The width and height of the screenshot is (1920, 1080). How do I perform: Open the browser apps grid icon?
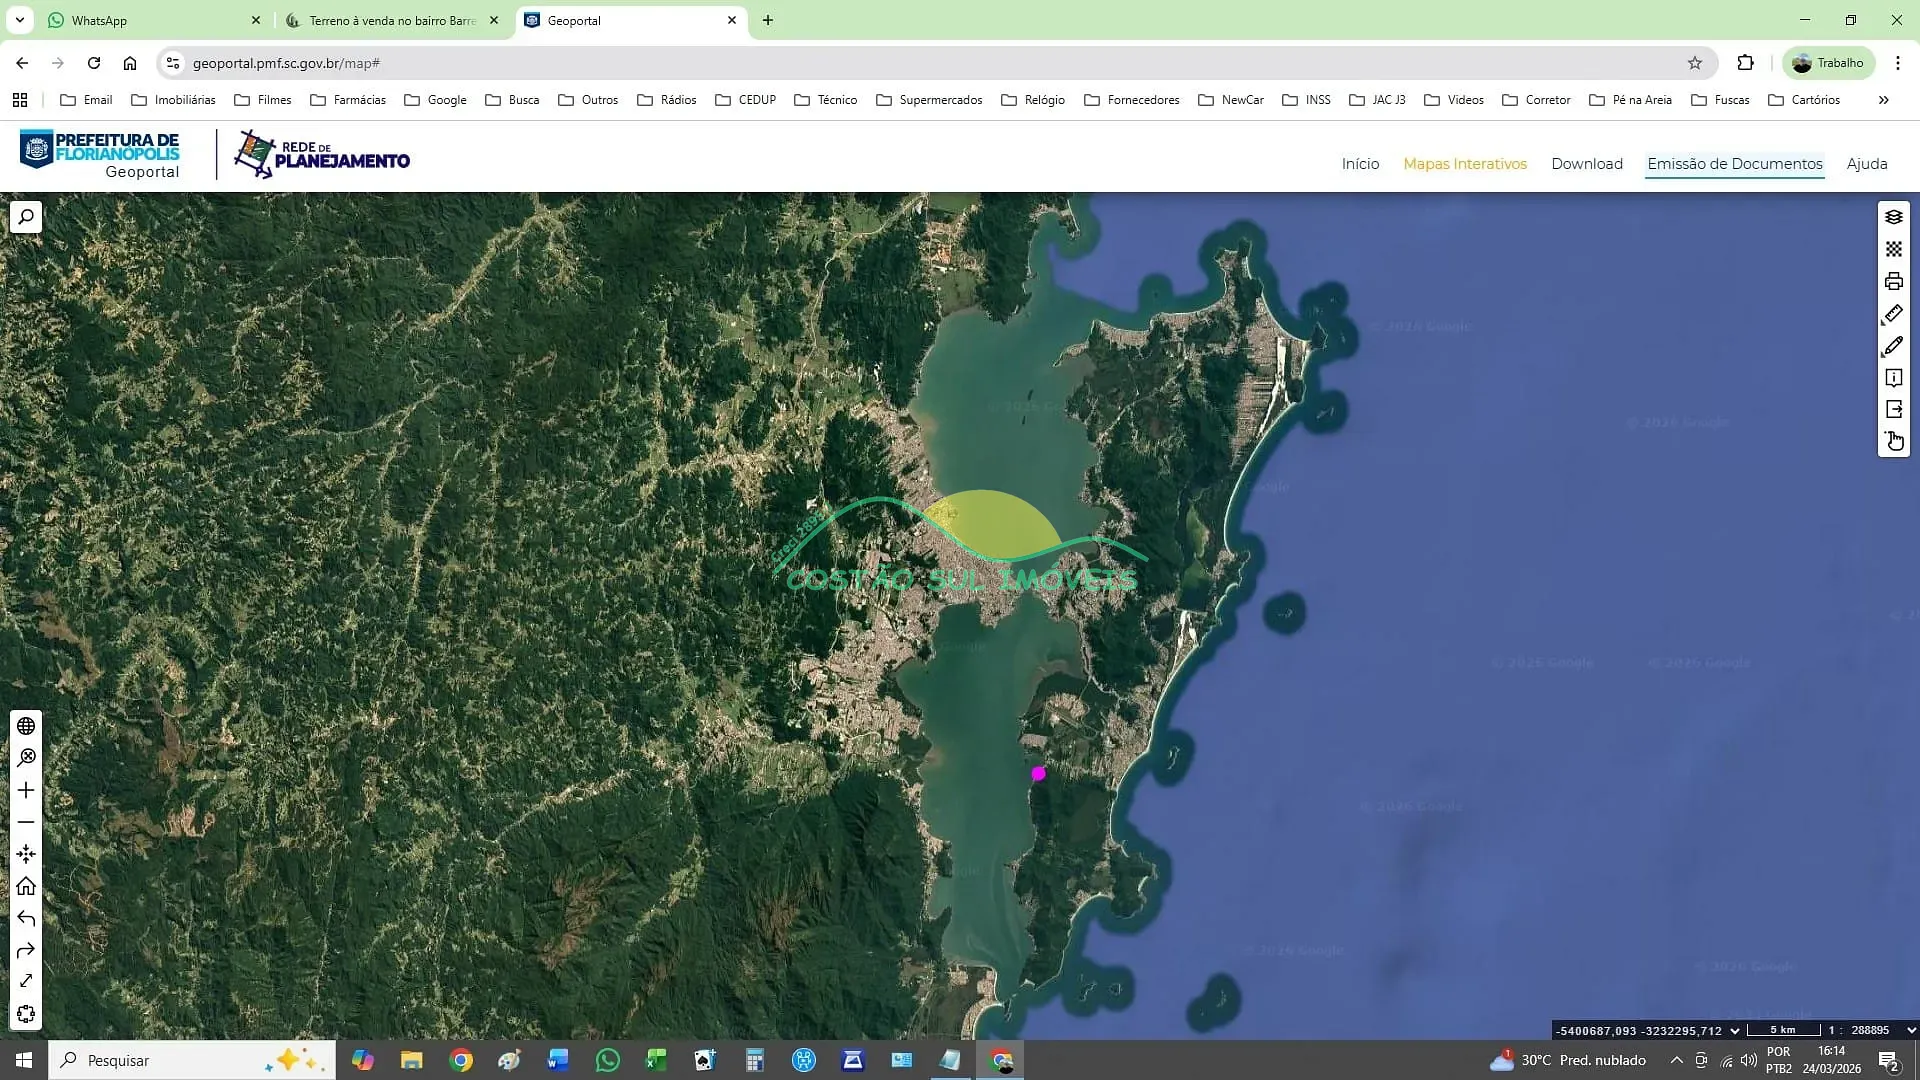coord(20,100)
